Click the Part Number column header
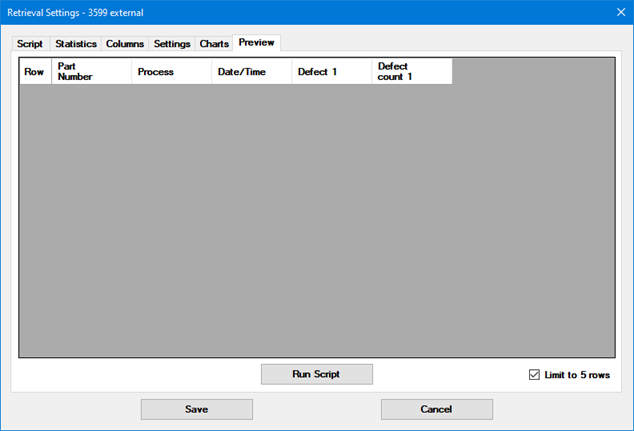The height and width of the screenshot is (431, 634). (x=91, y=72)
